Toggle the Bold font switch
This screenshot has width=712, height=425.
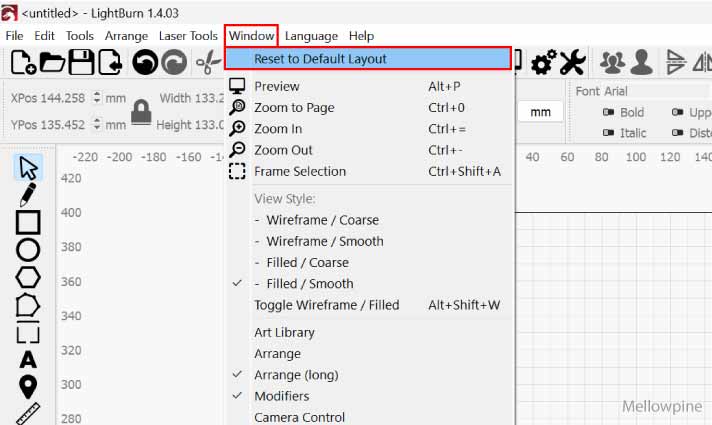608,113
